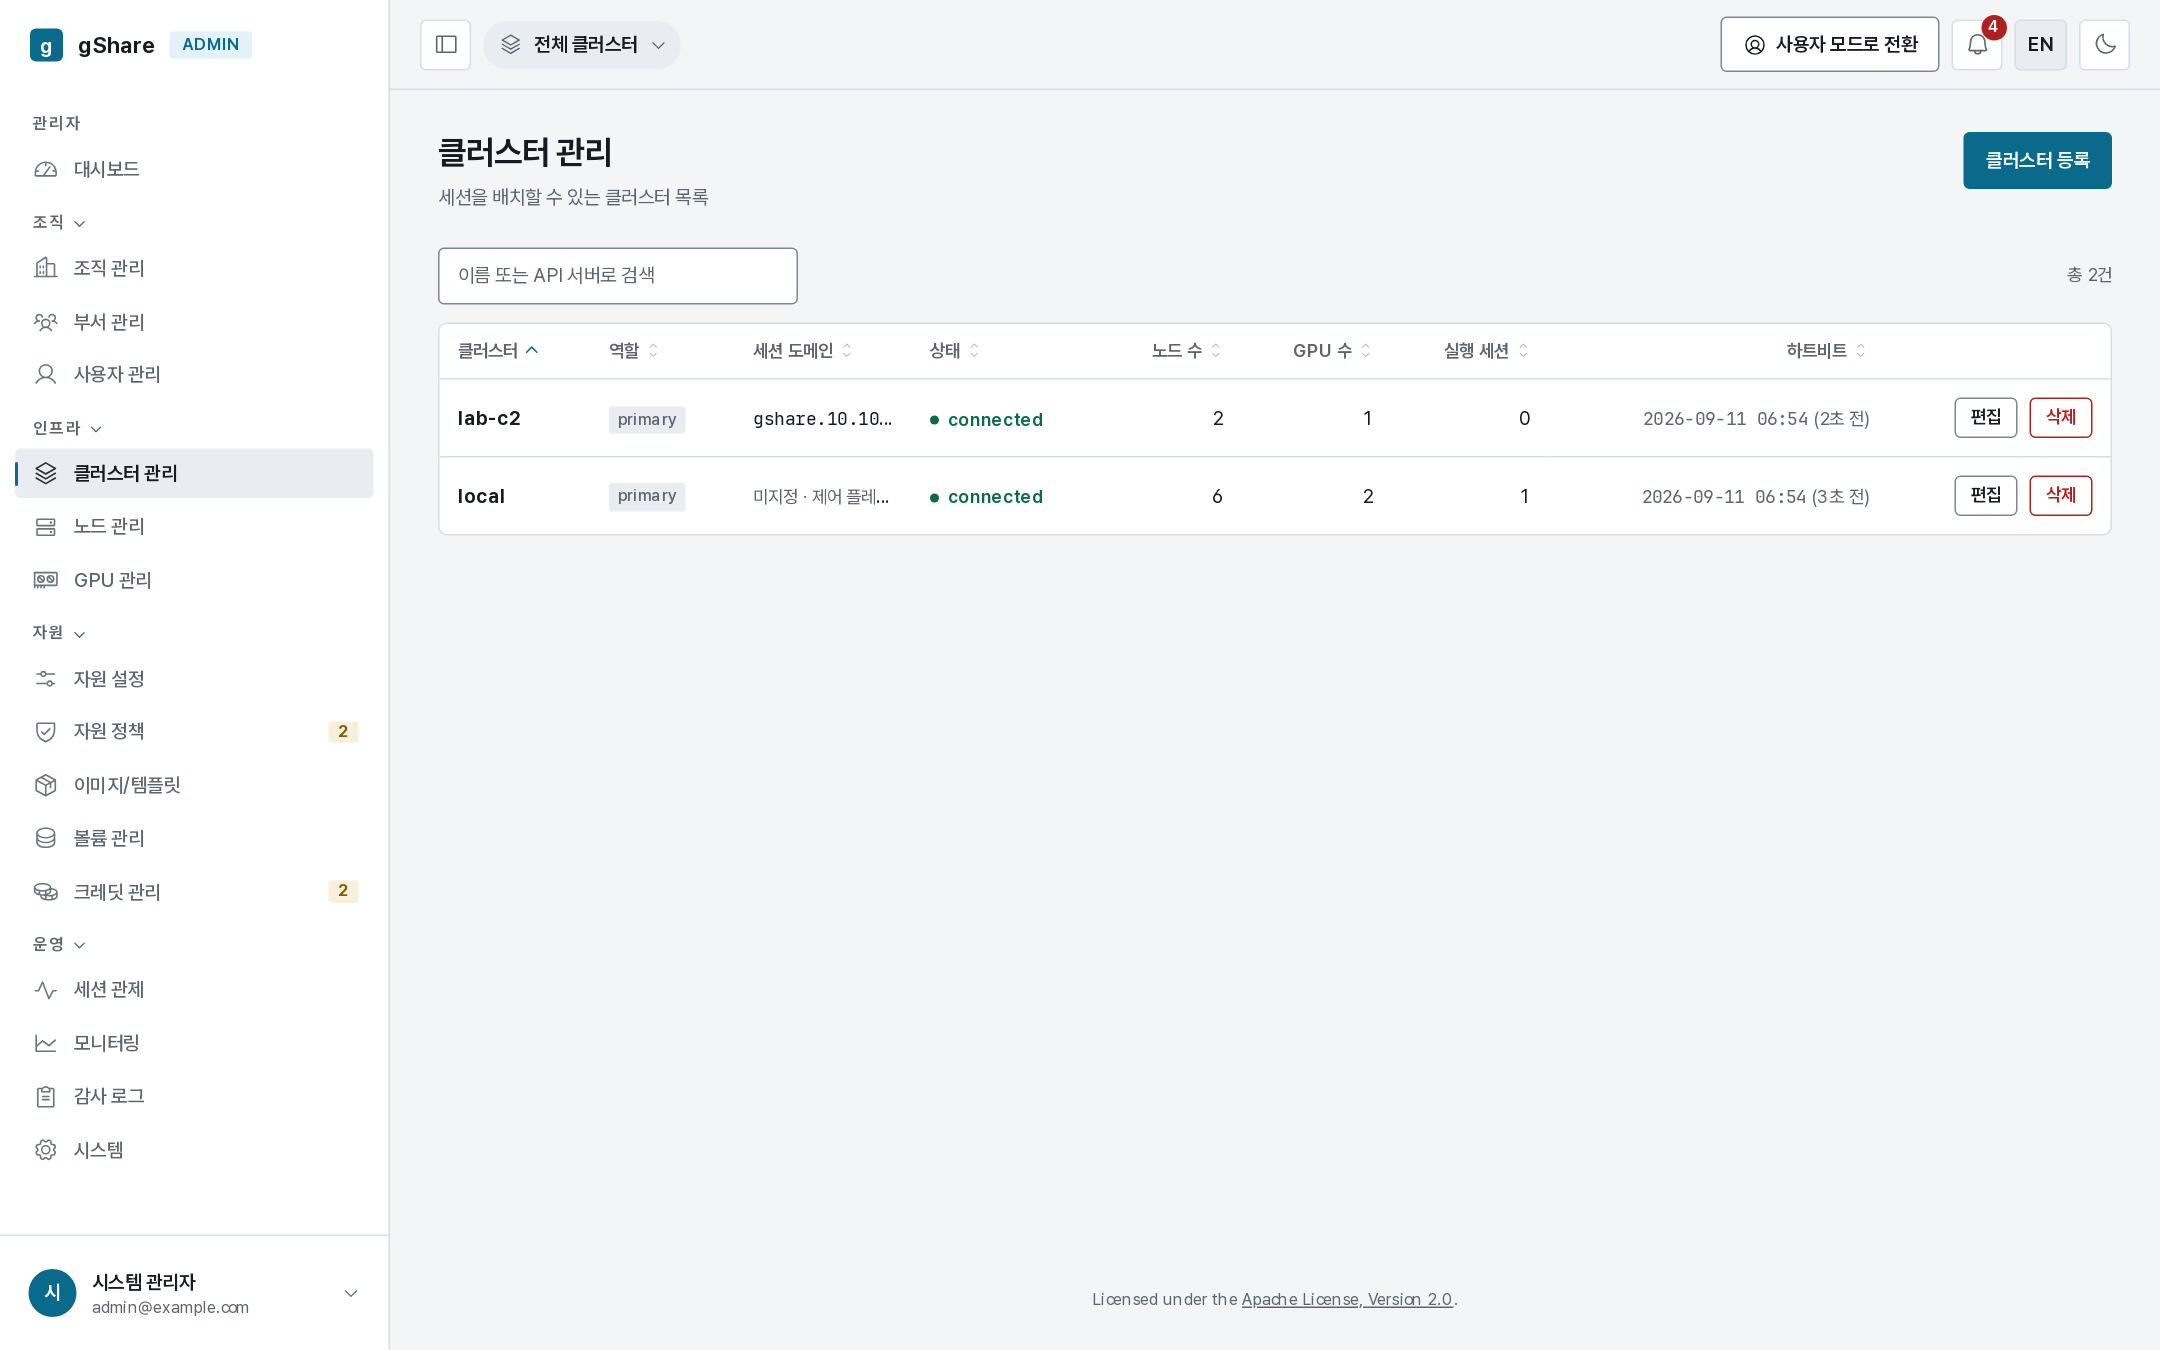
Task: Open 부서 관리 page
Action: coord(194,322)
